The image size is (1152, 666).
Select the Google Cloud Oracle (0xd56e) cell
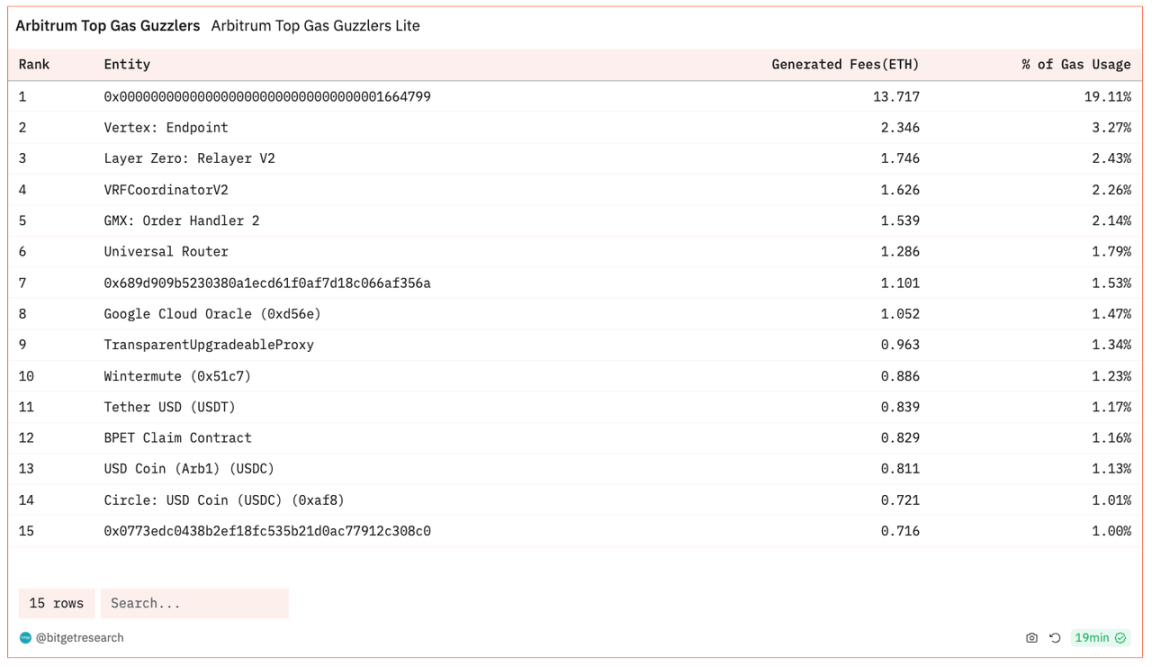pyautogui.click(x=212, y=314)
